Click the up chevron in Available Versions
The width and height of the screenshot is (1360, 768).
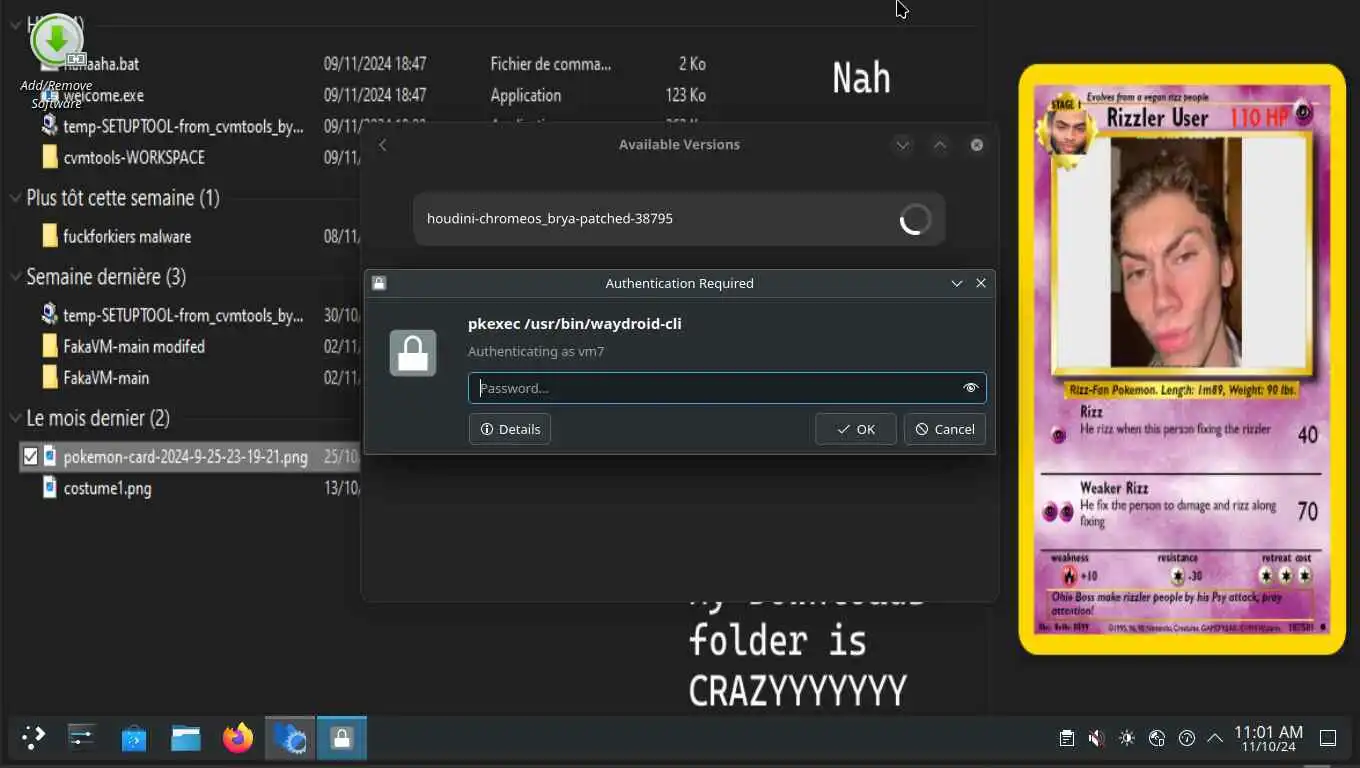940,145
